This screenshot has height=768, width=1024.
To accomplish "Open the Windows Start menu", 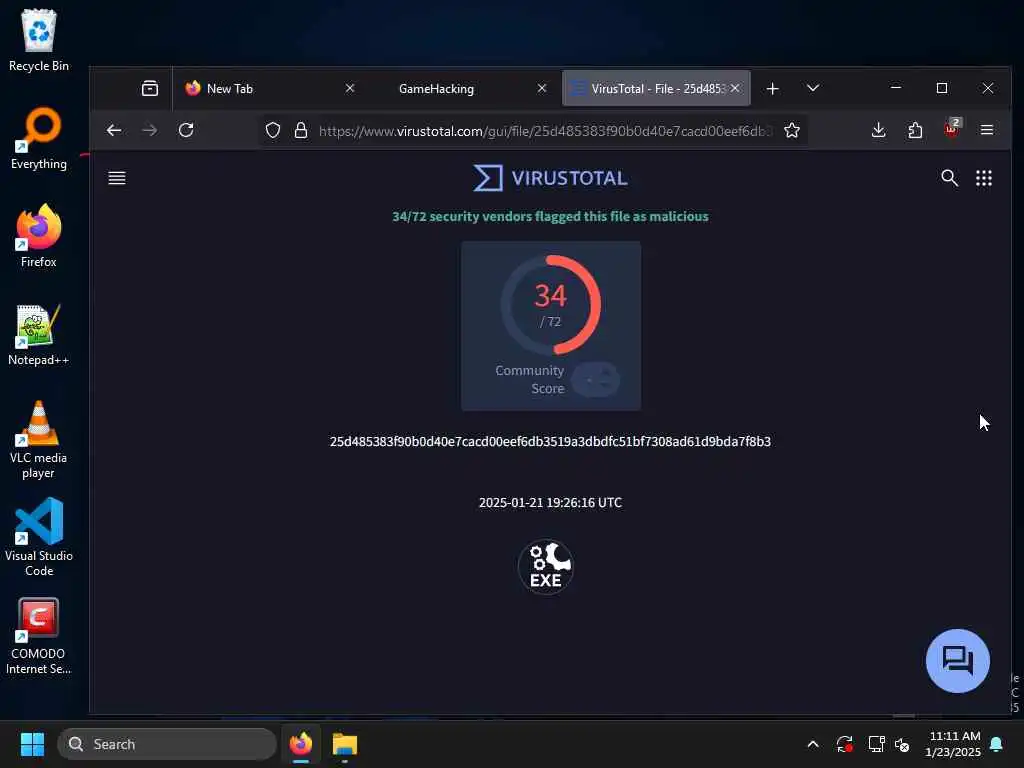I will pyautogui.click(x=32, y=744).
